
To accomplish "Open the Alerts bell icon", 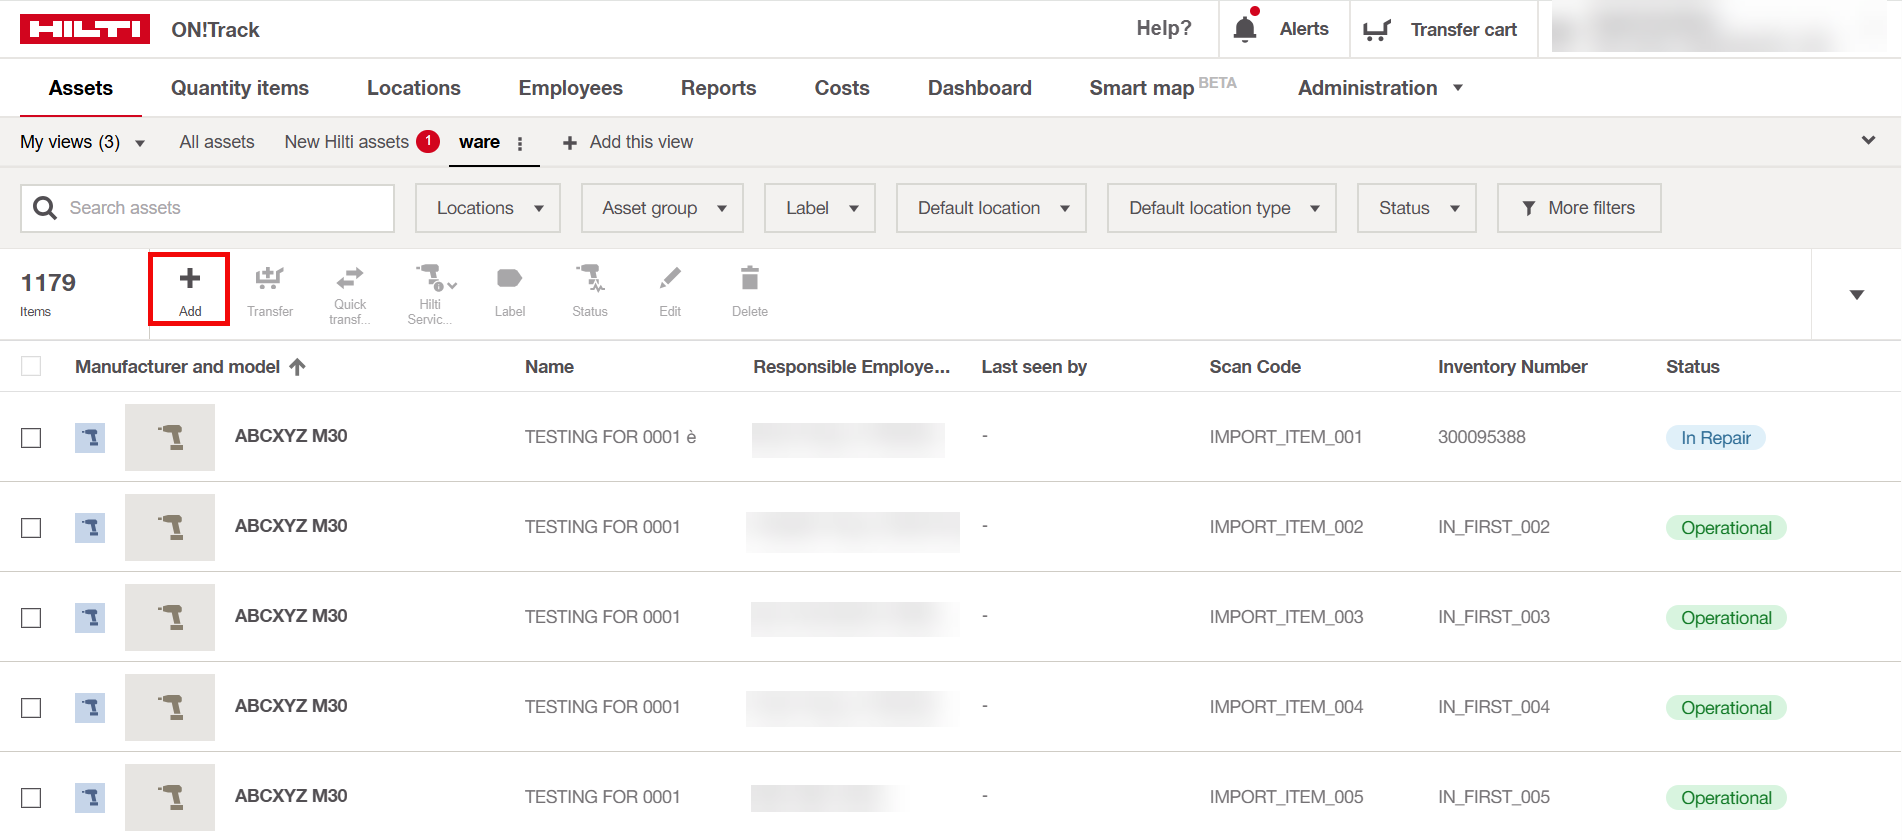I will pyautogui.click(x=1245, y=28).
